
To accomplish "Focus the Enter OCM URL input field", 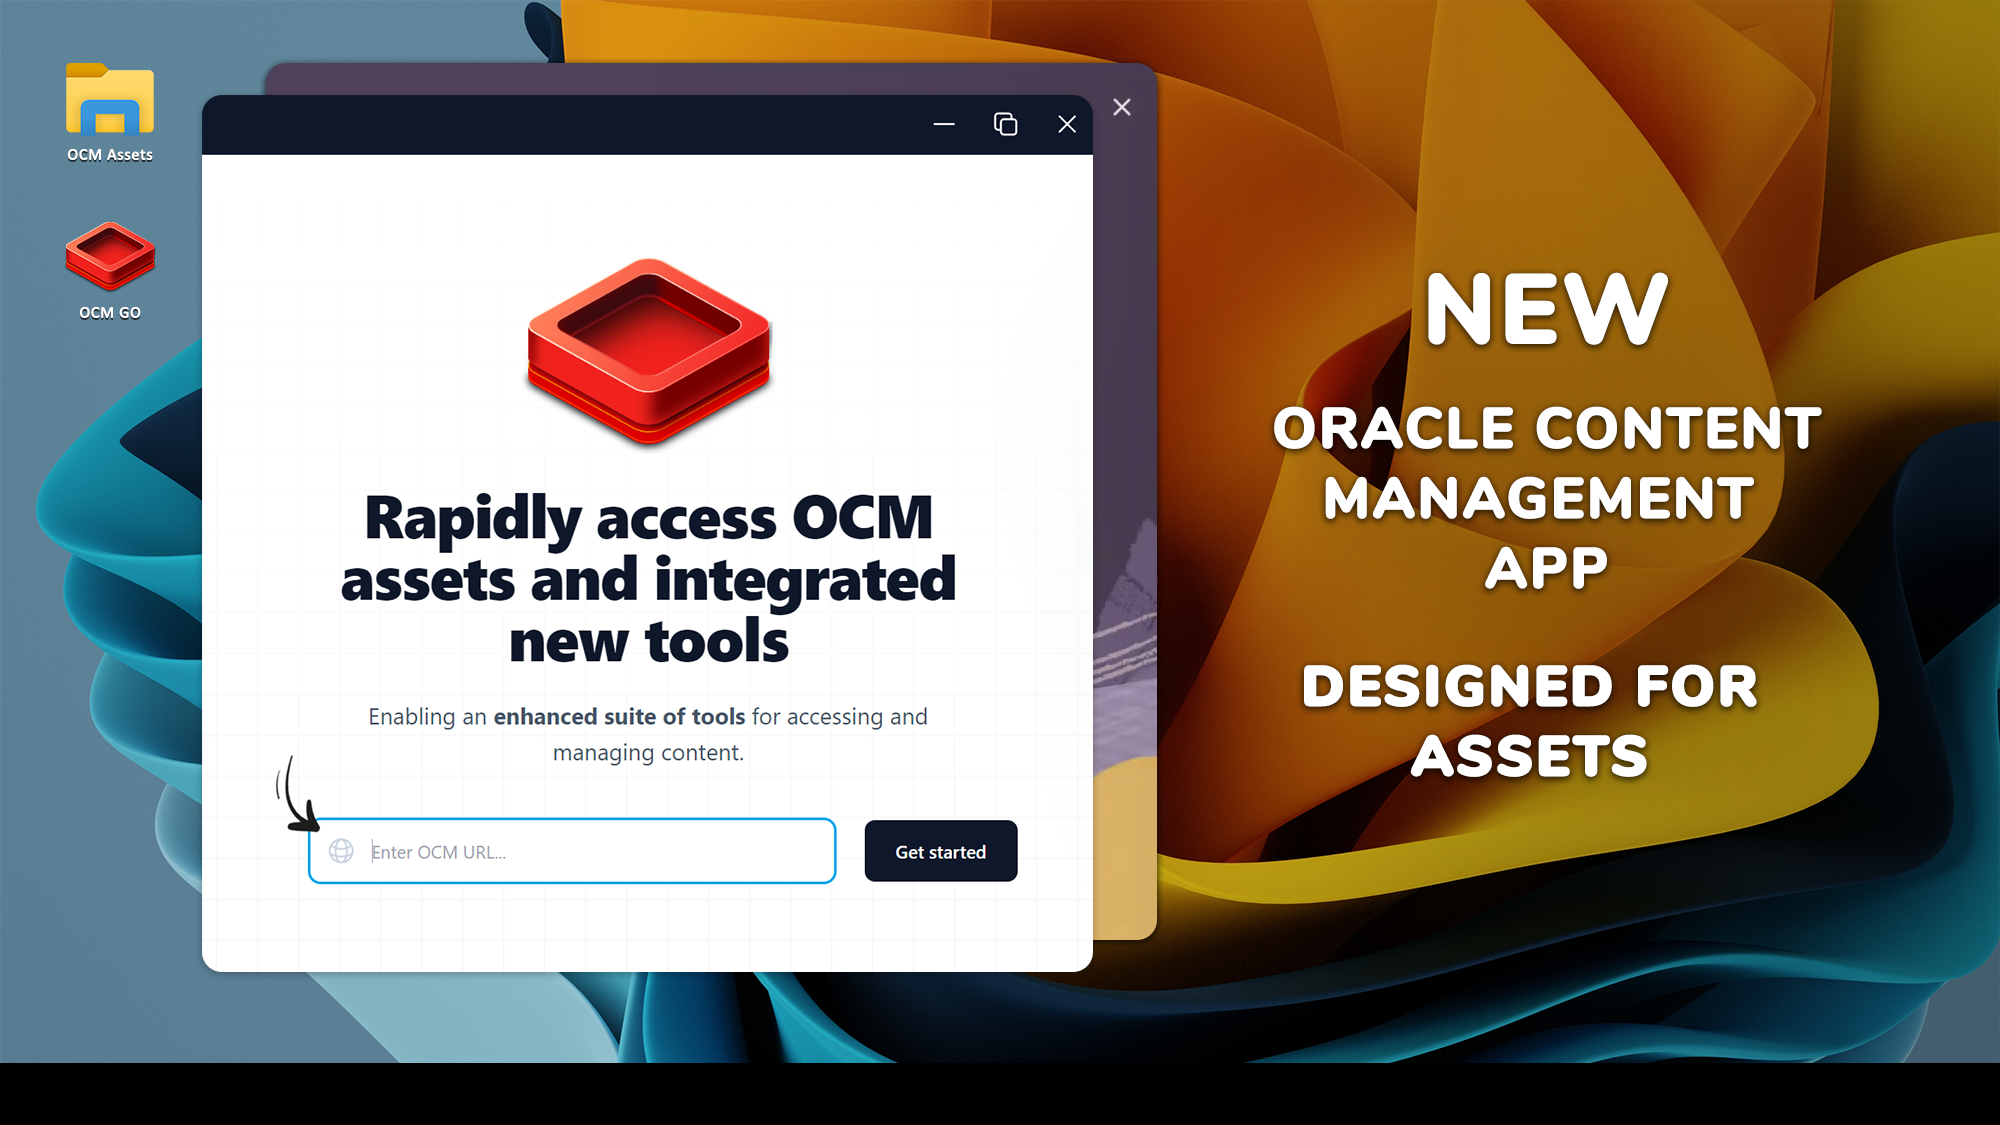I will pos(572,851).
